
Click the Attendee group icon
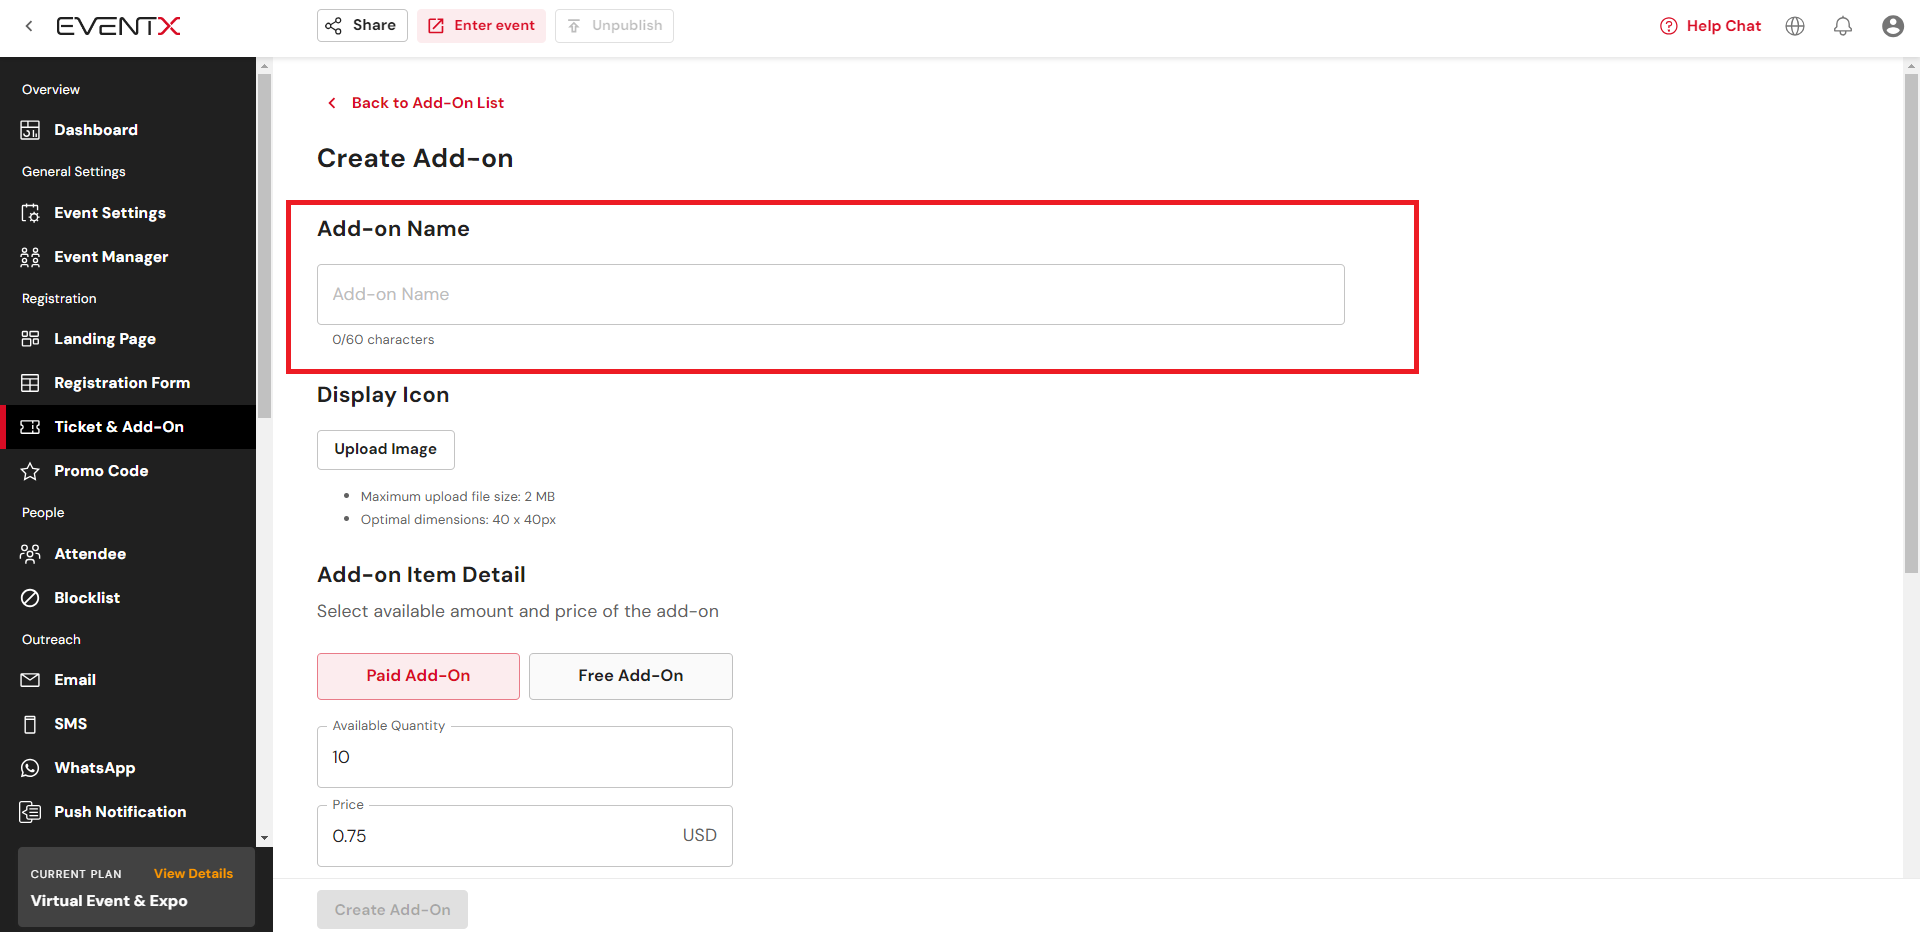click(30, 554)
